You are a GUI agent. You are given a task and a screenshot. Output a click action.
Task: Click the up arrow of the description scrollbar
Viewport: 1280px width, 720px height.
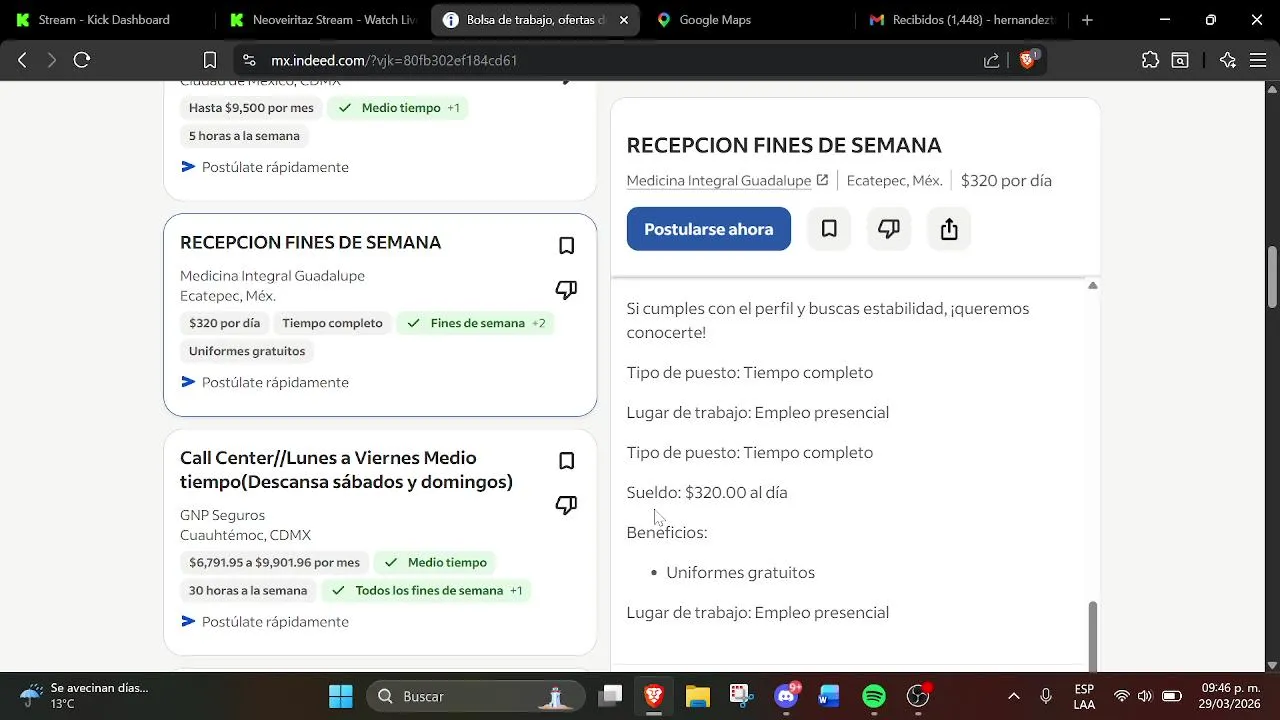coord(1092,286)
